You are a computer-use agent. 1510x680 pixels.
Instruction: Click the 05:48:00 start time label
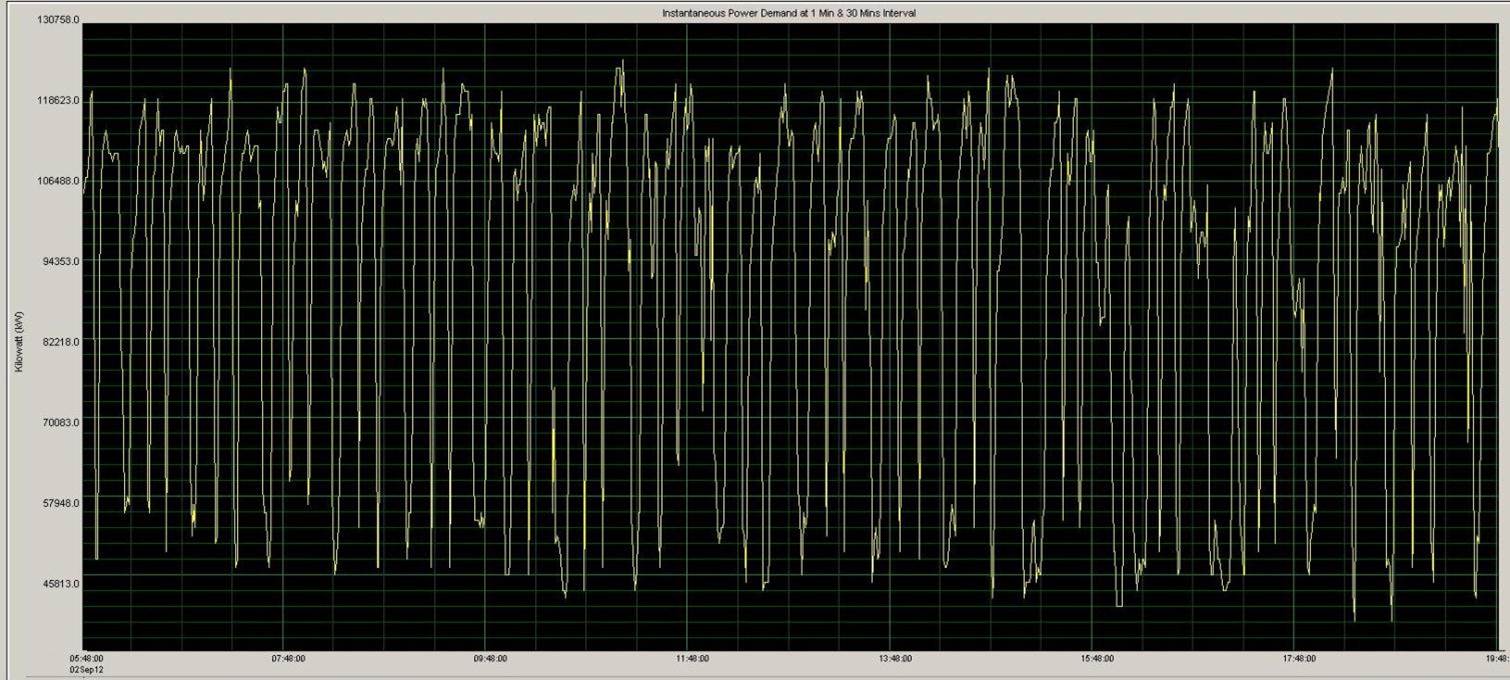[x=86, y=659]
